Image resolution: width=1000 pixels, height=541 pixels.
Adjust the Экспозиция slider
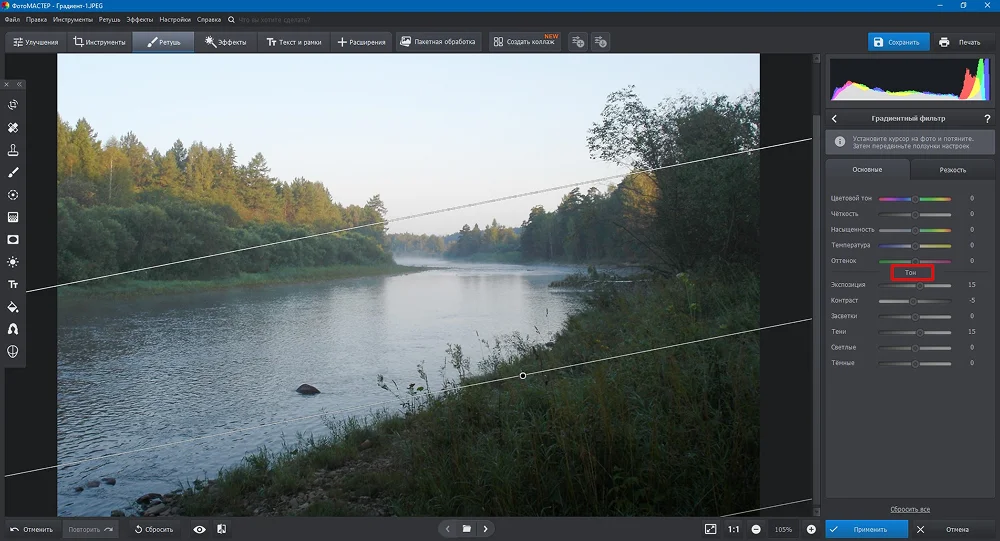point(915,285)
